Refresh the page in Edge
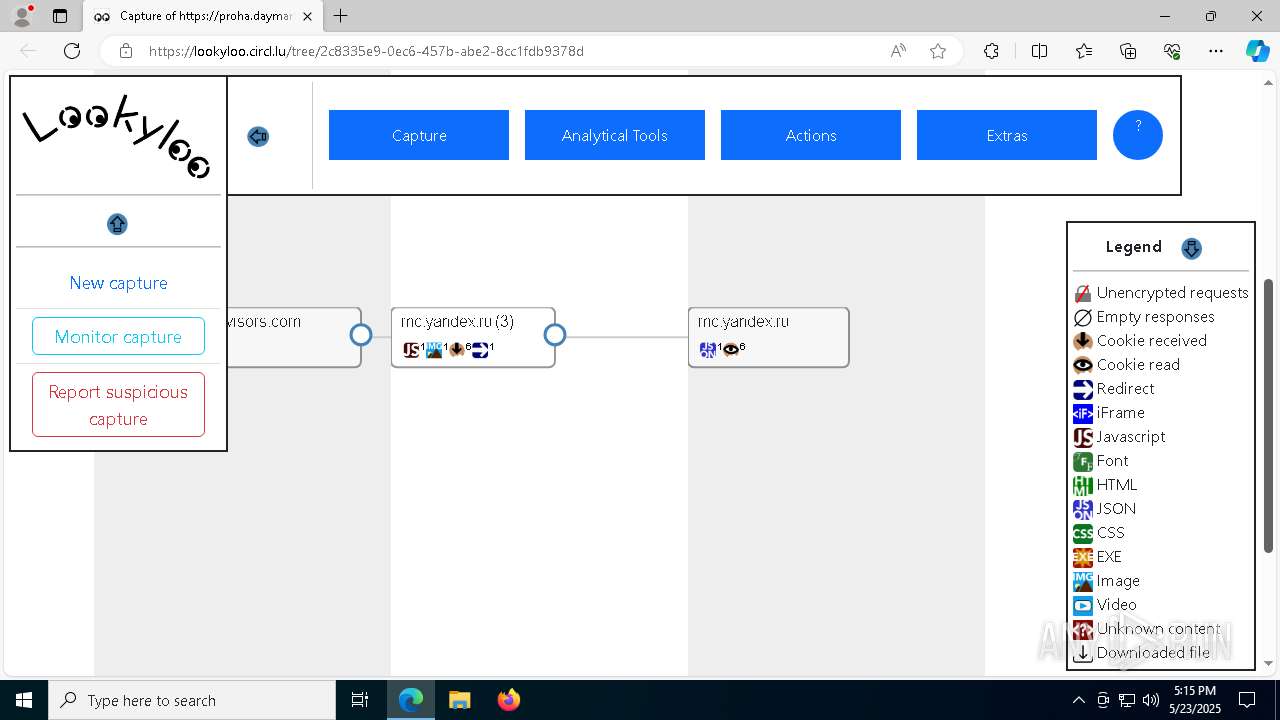Screen dimensions: 1280x720 point(72,51)
